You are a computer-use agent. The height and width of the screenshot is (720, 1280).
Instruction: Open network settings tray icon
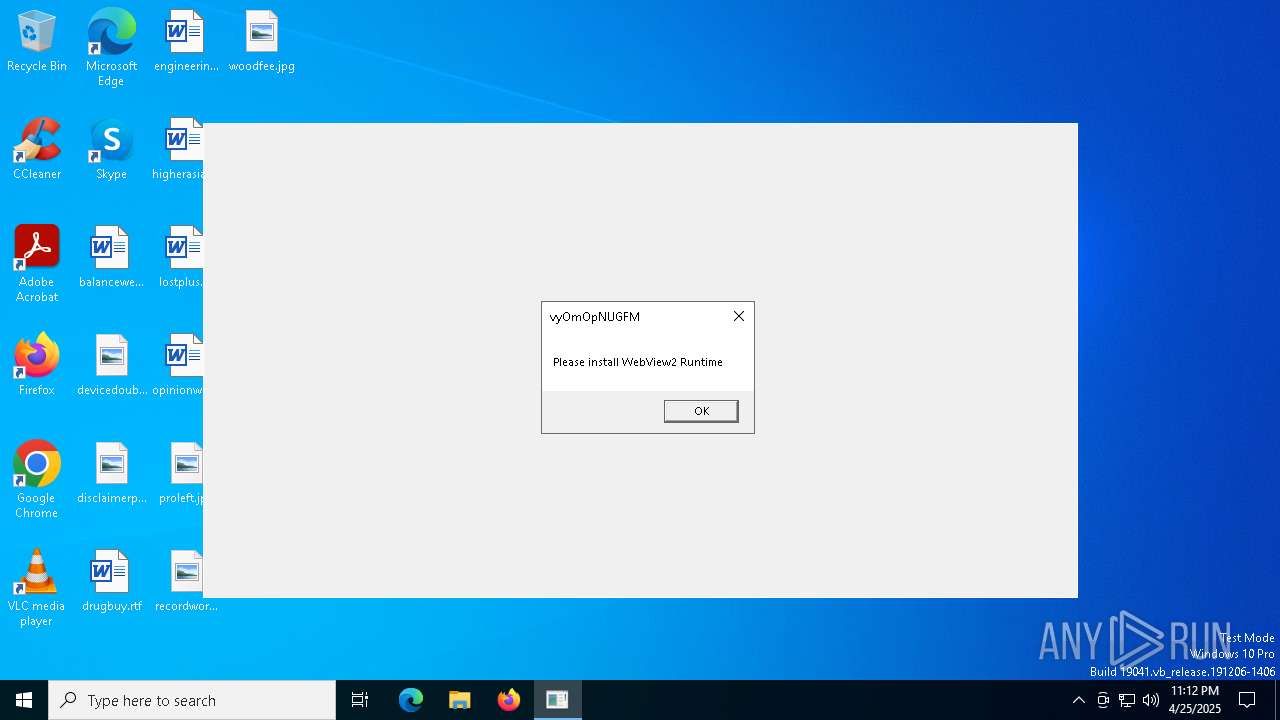pos(1127,700)
